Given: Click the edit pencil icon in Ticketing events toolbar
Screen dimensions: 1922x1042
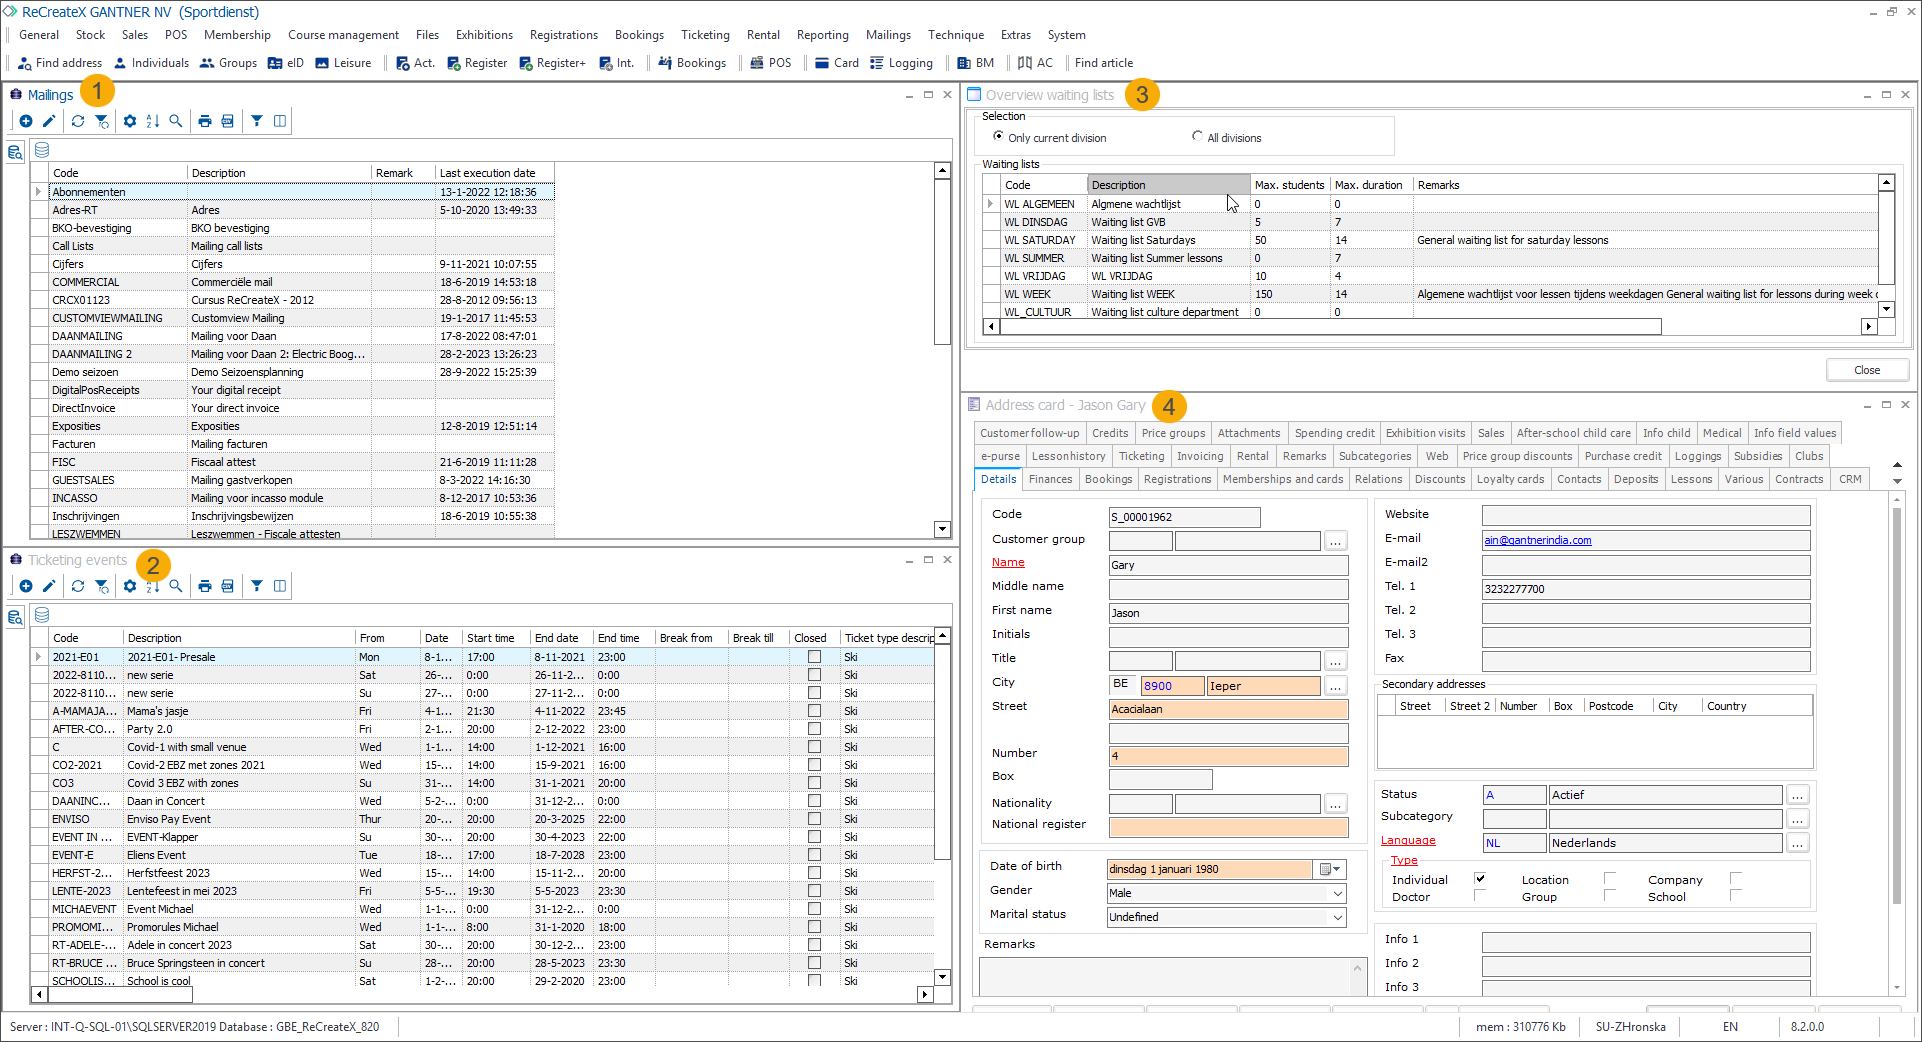Looking at the screenshot, I should [x=49, y=586].
